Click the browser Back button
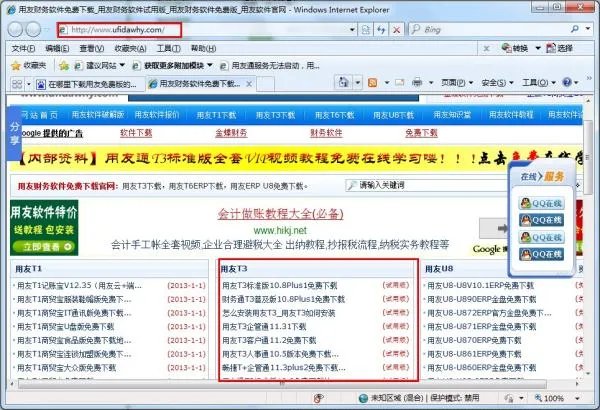This screenshot has height=410, width=600. [15, 29]
